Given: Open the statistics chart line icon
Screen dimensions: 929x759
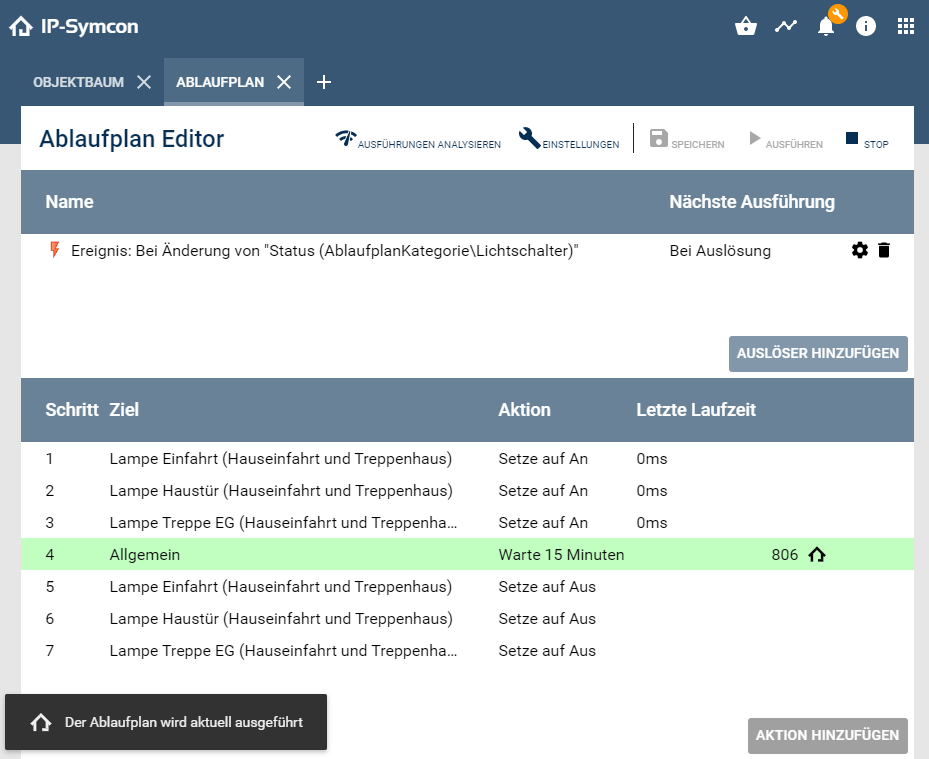Looking at the screenshot, I should click(x=786, y=27).
